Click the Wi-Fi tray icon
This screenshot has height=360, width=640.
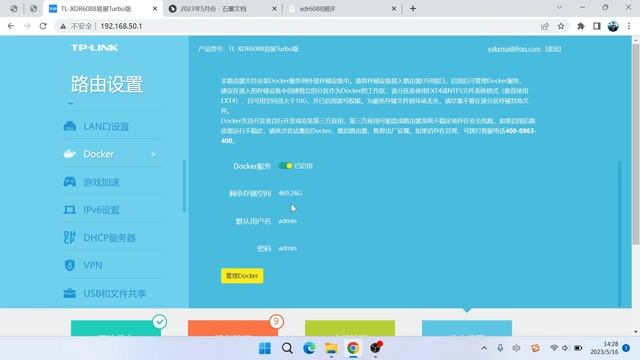pos(554,348)
